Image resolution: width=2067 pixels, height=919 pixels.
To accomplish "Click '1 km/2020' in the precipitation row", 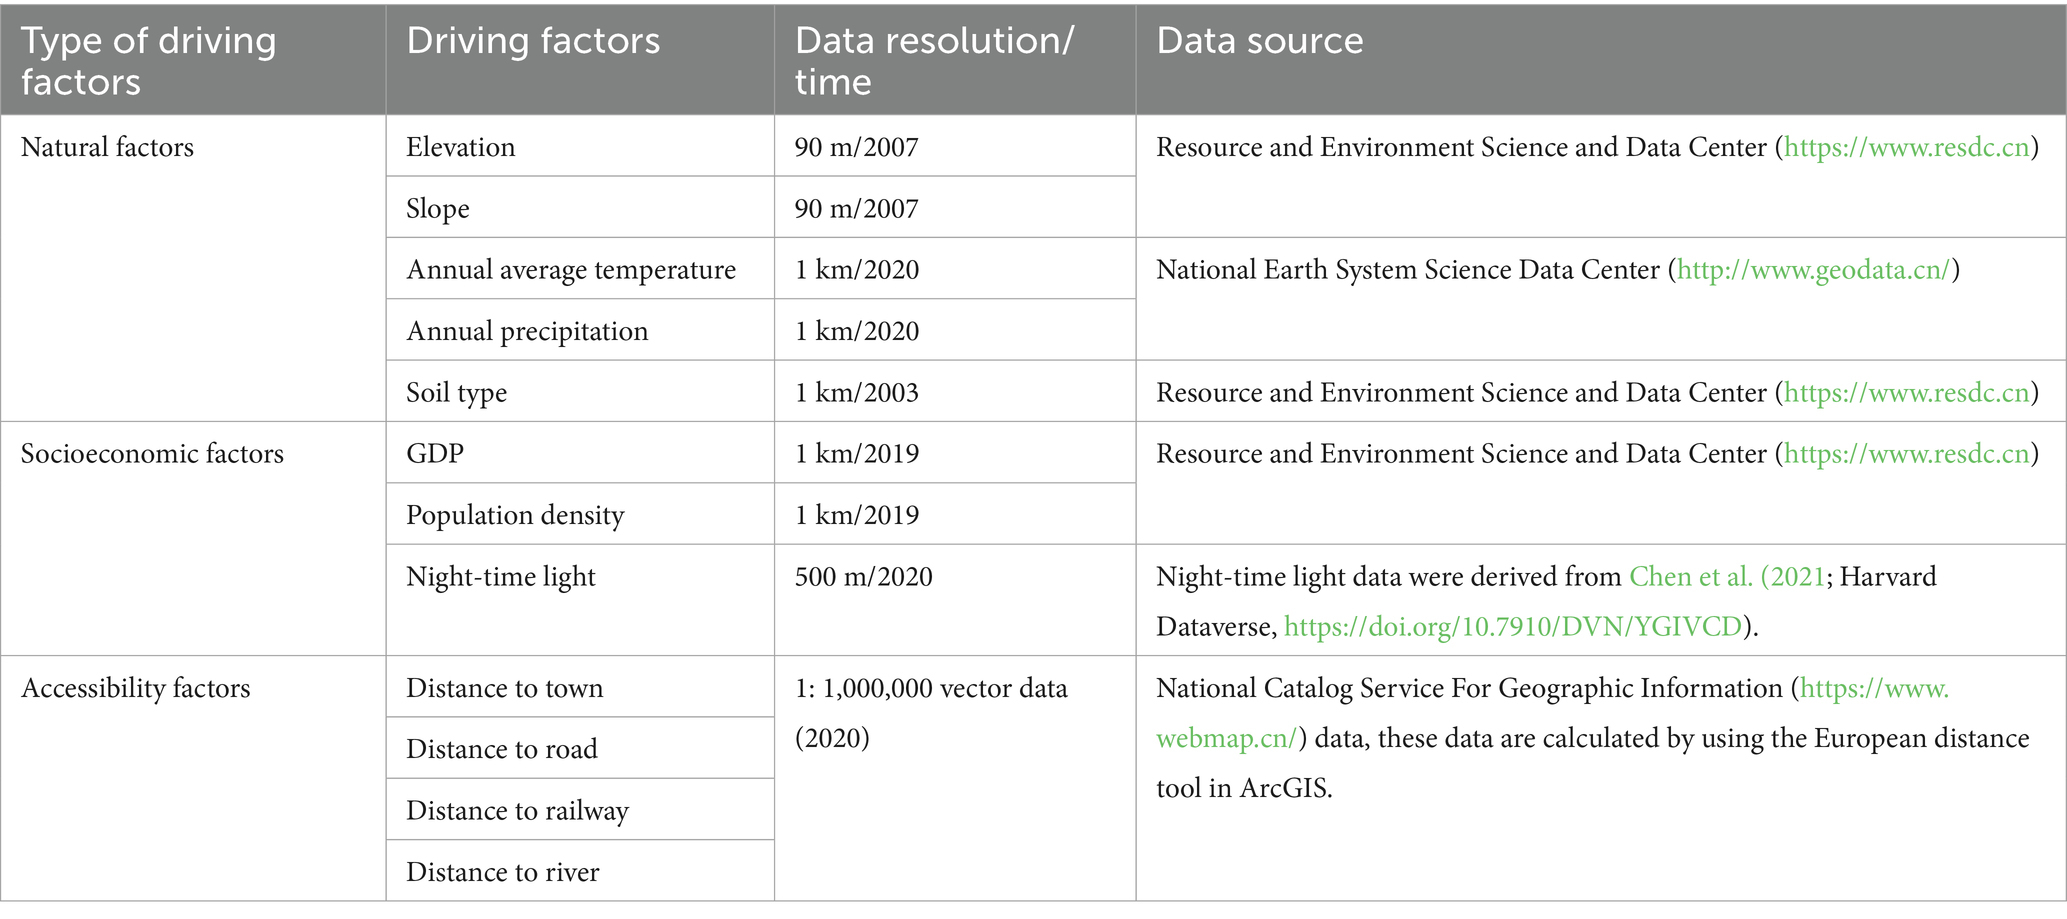I will click(x=856, y=331).
